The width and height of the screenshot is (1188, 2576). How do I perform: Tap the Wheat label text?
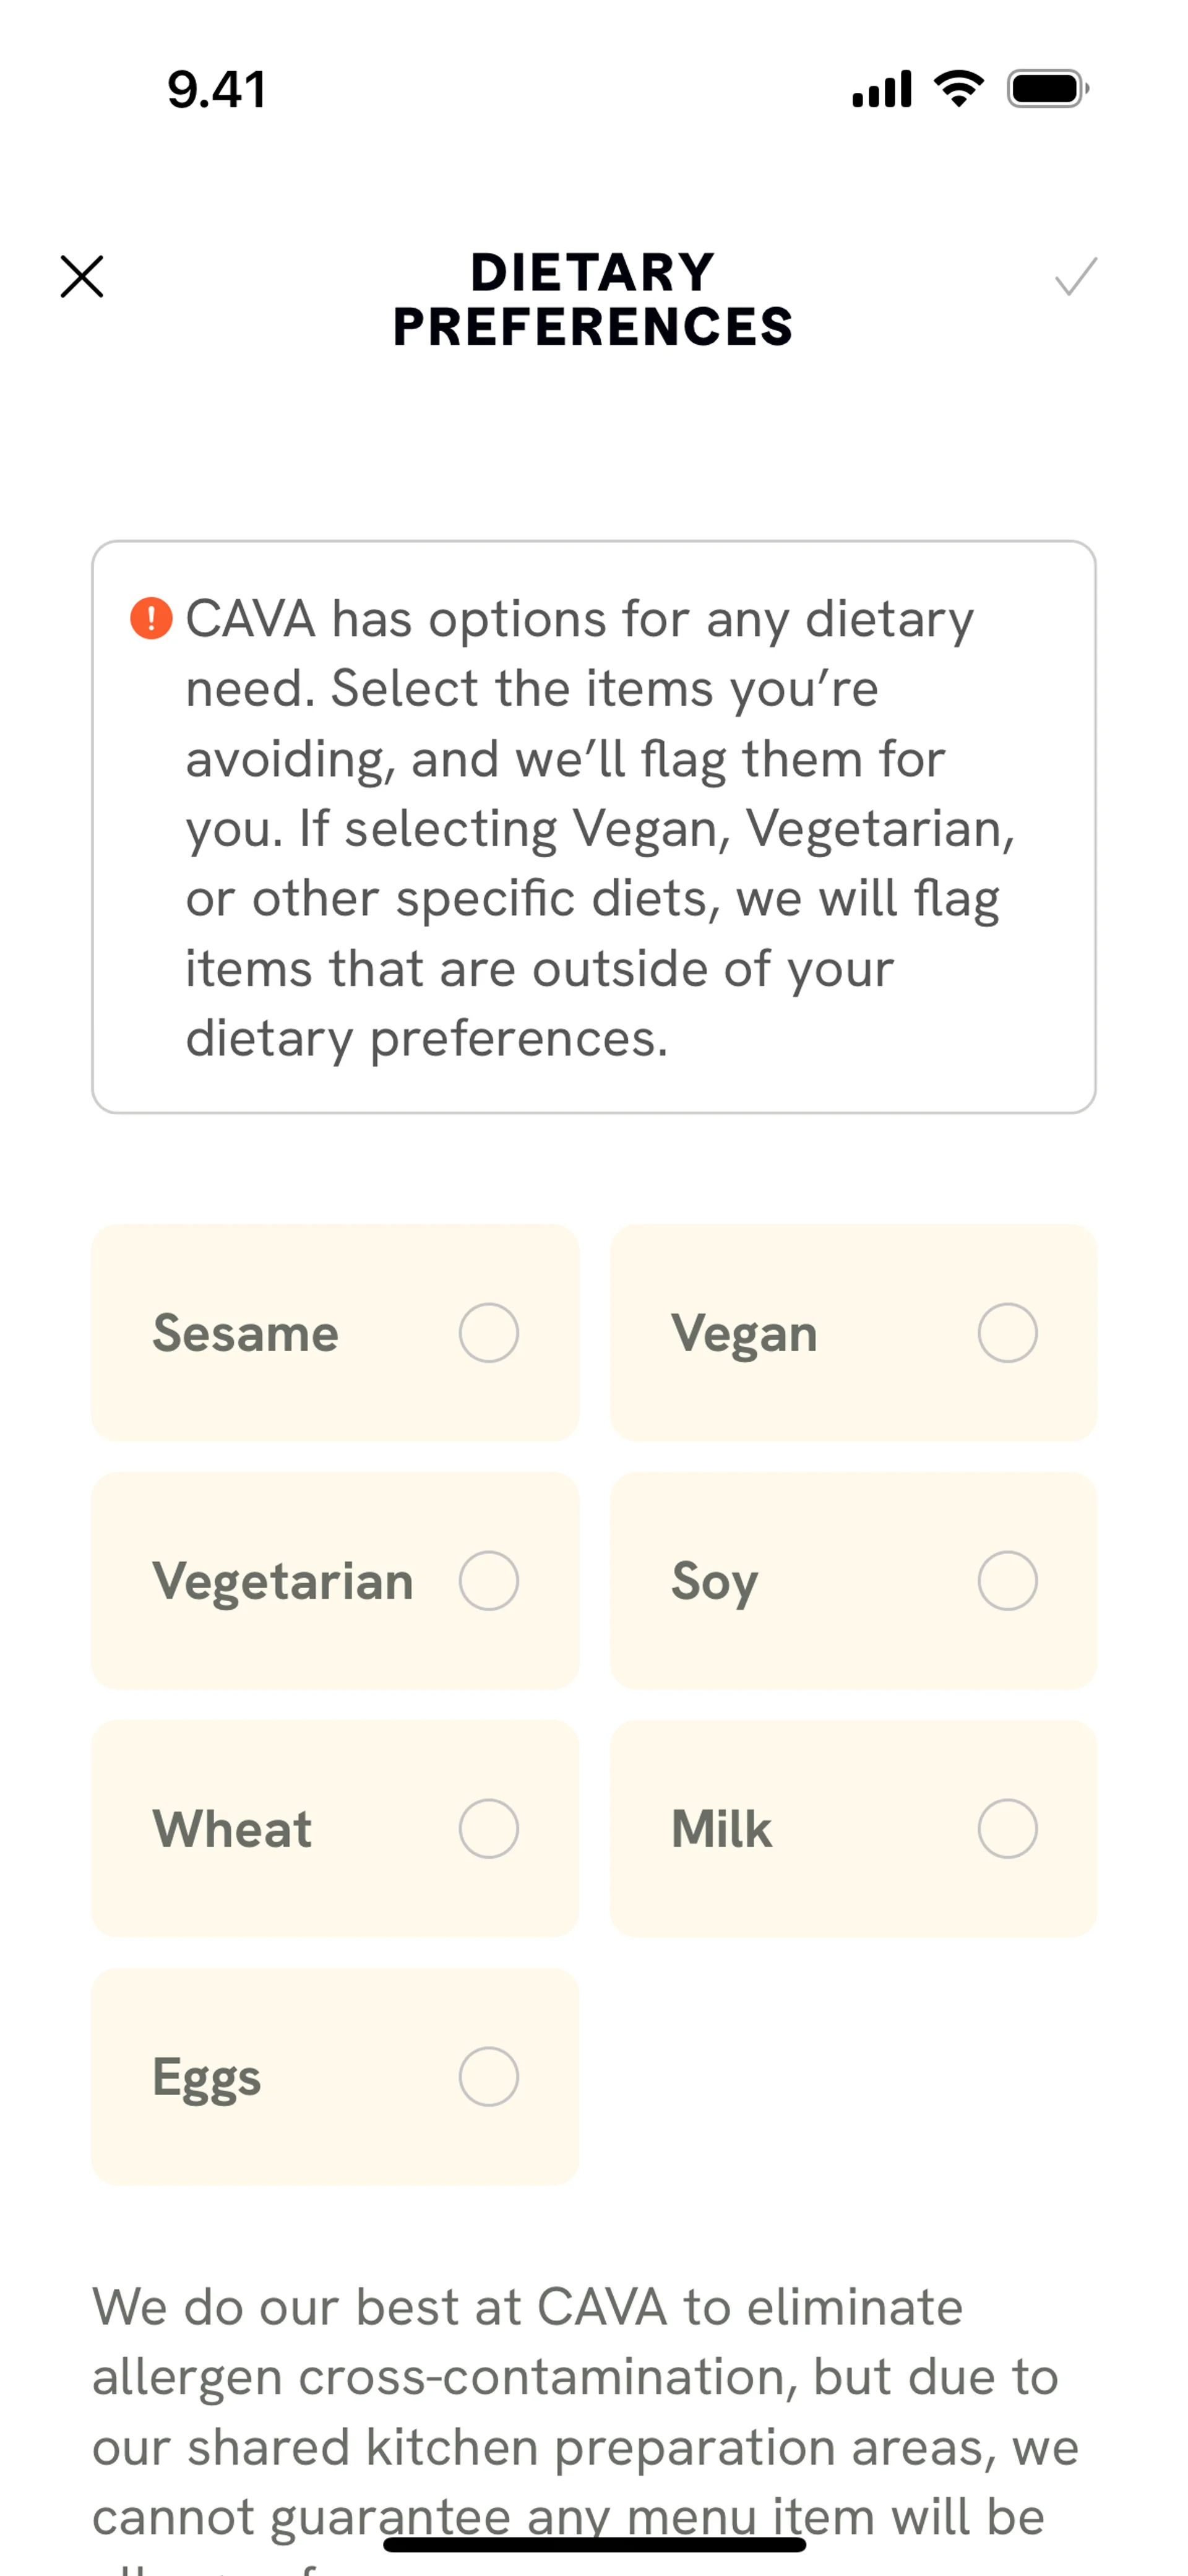pyautogui.click(x=232, y=1829)
